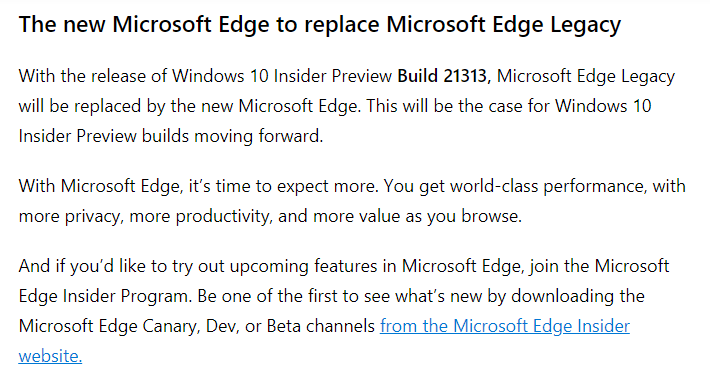Click the word "Legacy" in the heading

(x=586, y=24)
